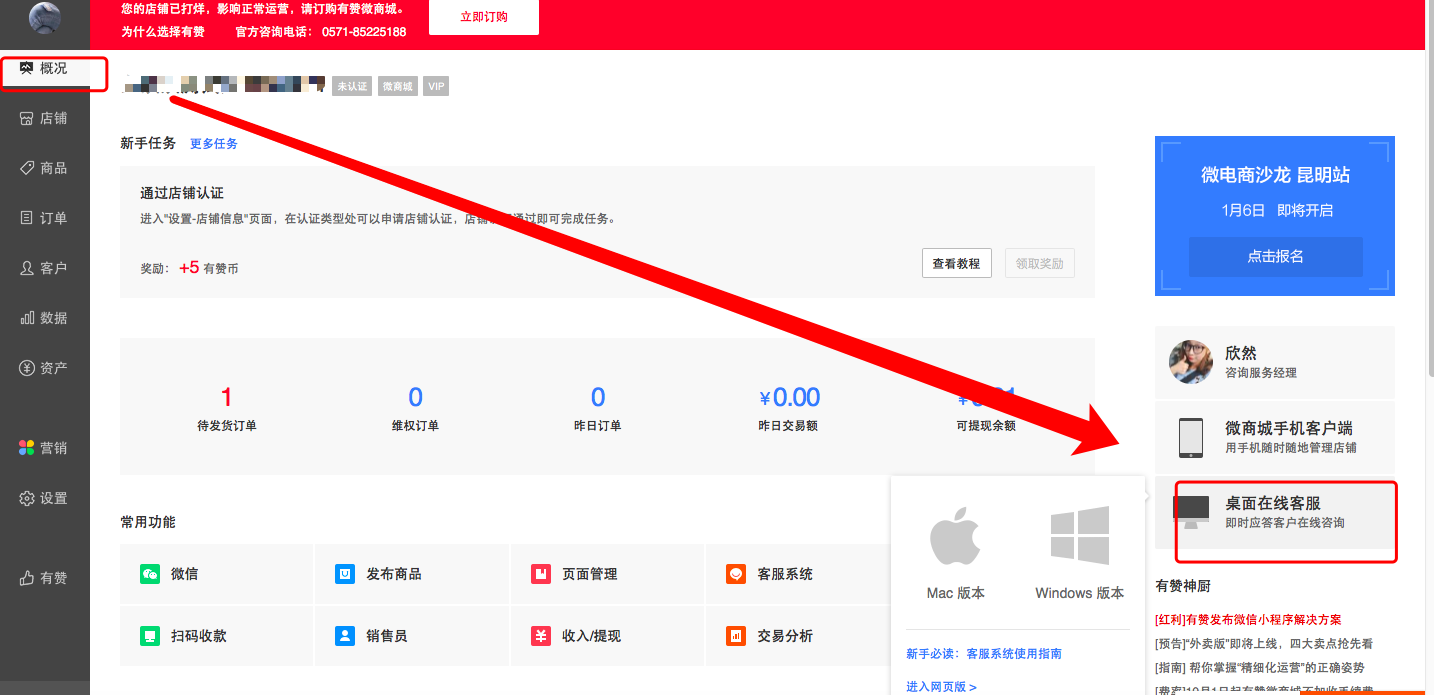Click the 营销 colorful icon in the sidebar
This screenshot has width=1434, height=695.
(27, 448)
